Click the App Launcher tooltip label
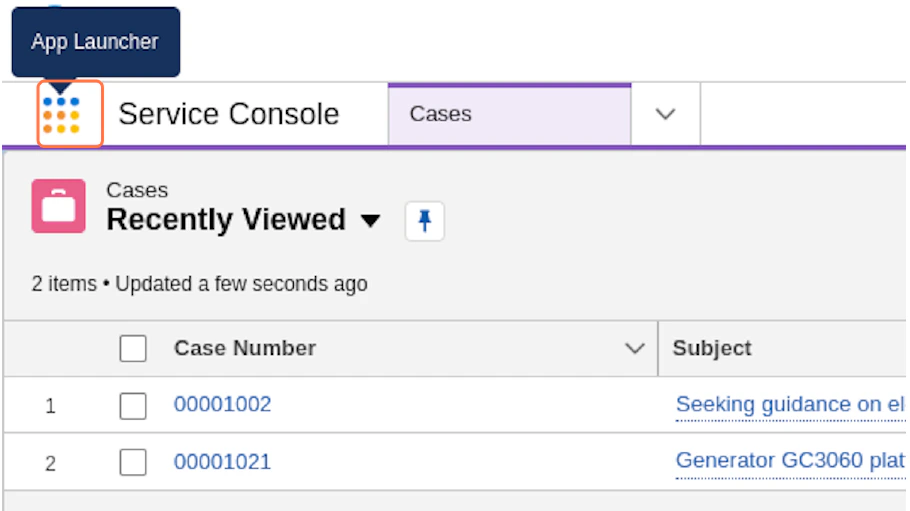 tap(95, 42)
